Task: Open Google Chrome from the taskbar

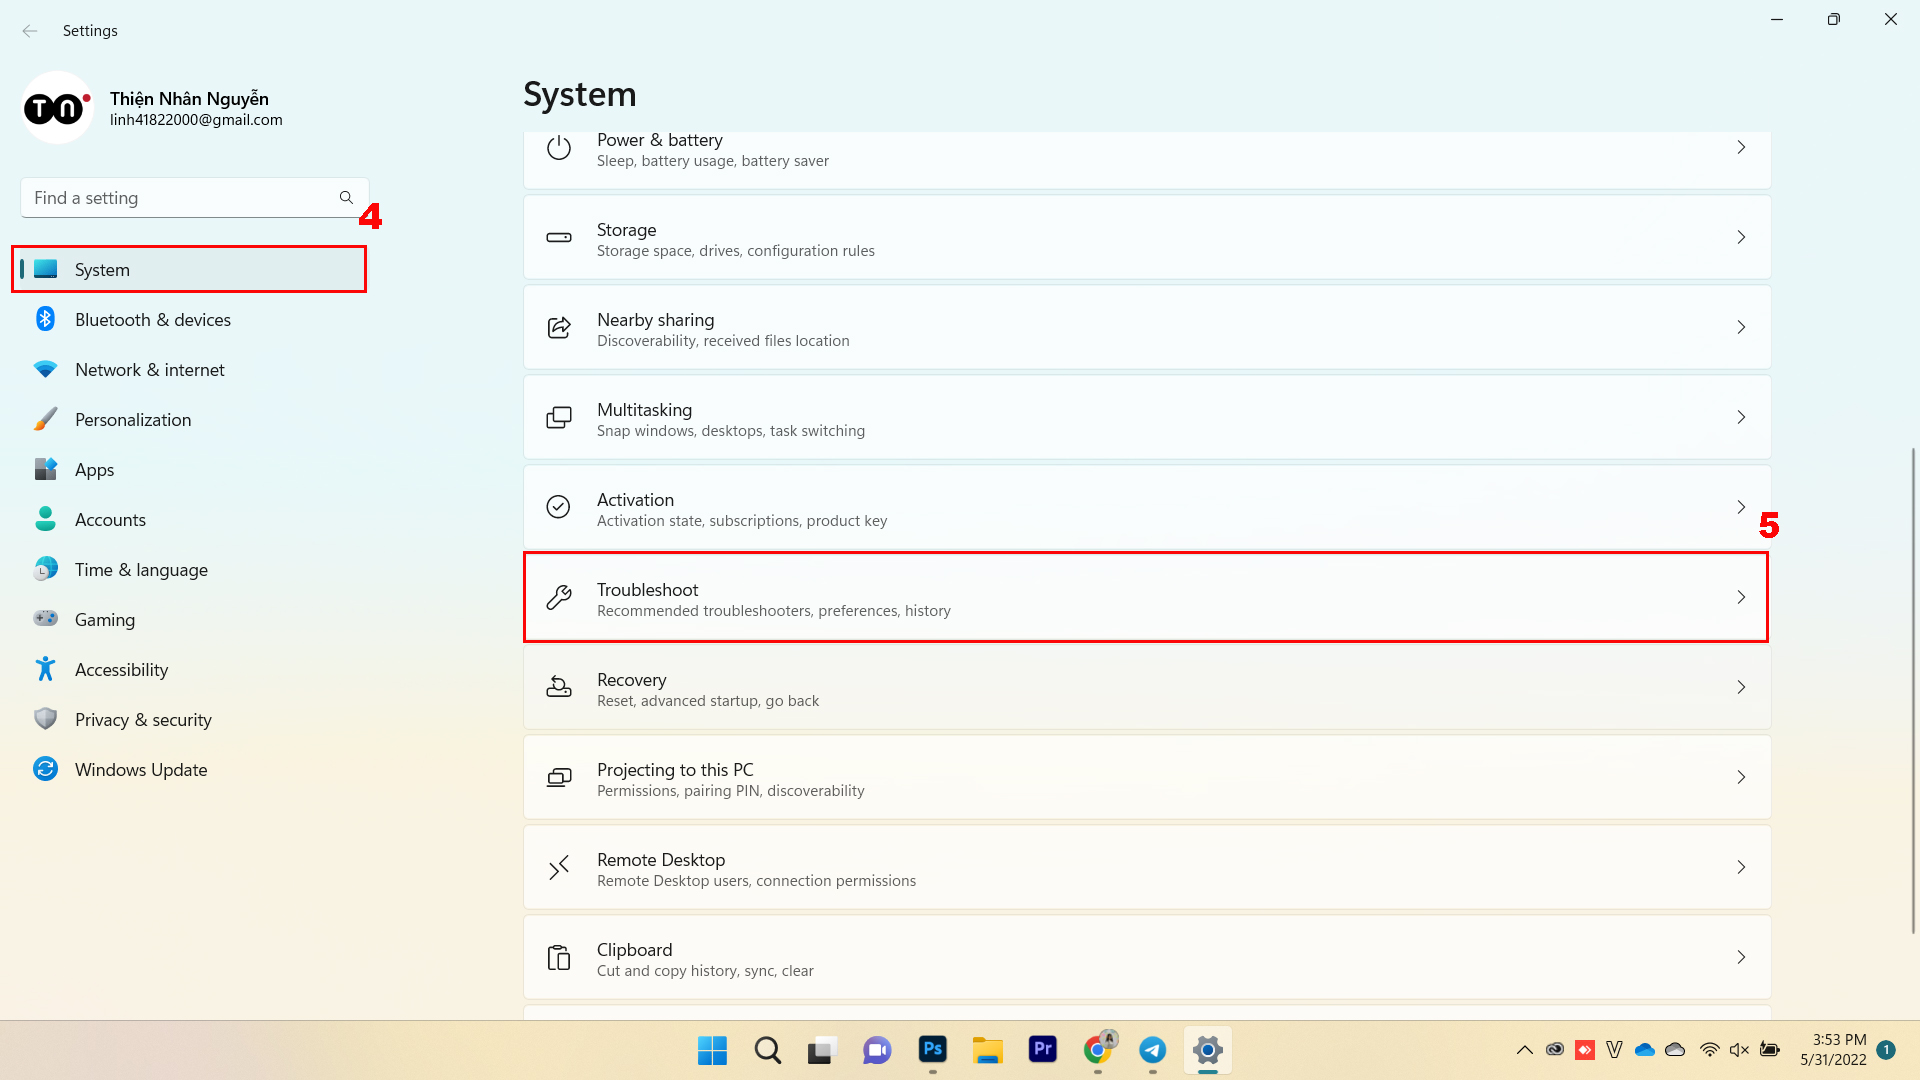Action: coord(1098,1050)
